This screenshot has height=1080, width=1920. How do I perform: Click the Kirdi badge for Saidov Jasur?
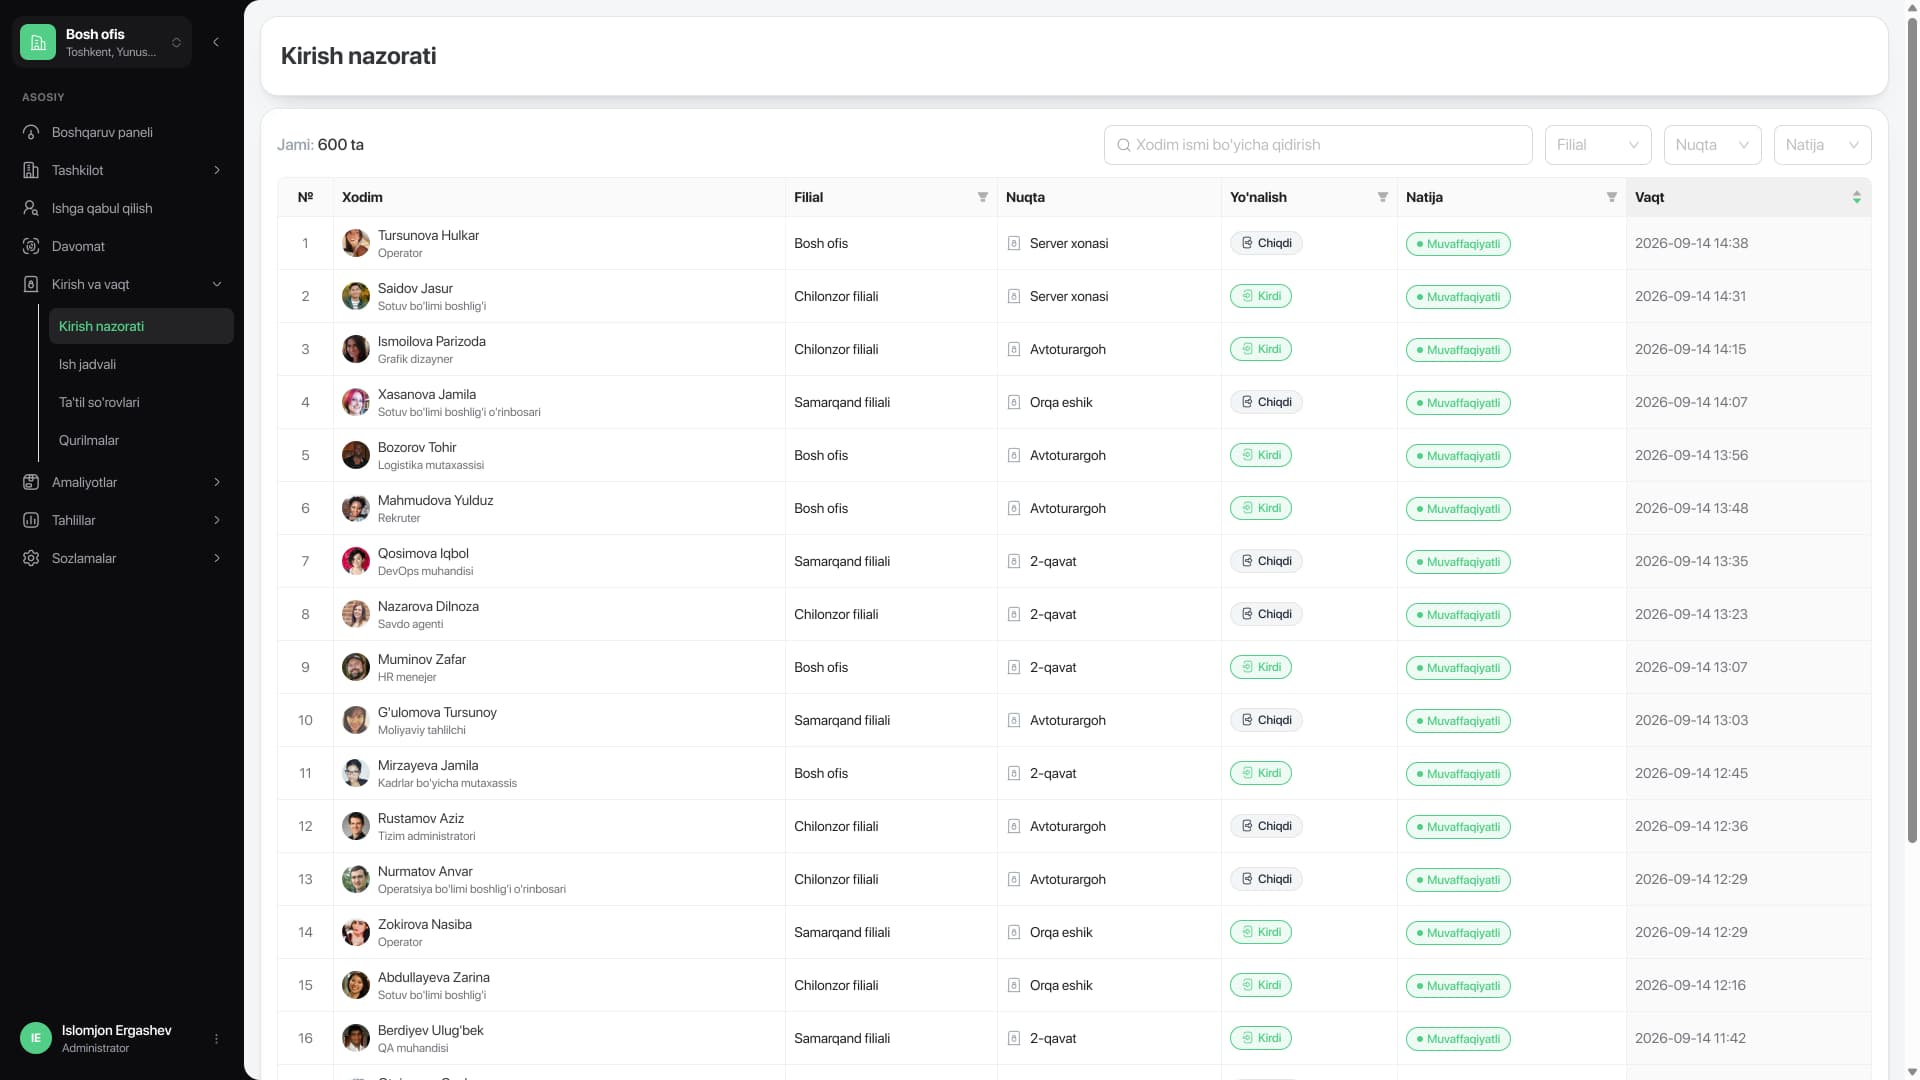(x=1261, y=296)
